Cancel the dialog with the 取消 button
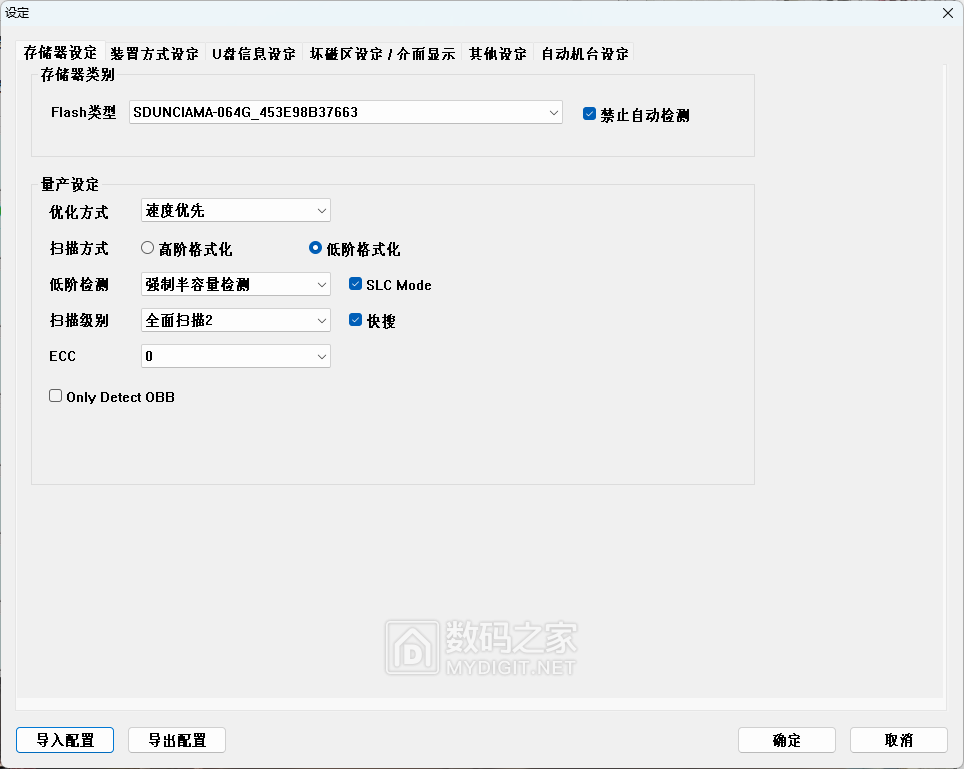964x769 pixels. [x=899, y=740]
